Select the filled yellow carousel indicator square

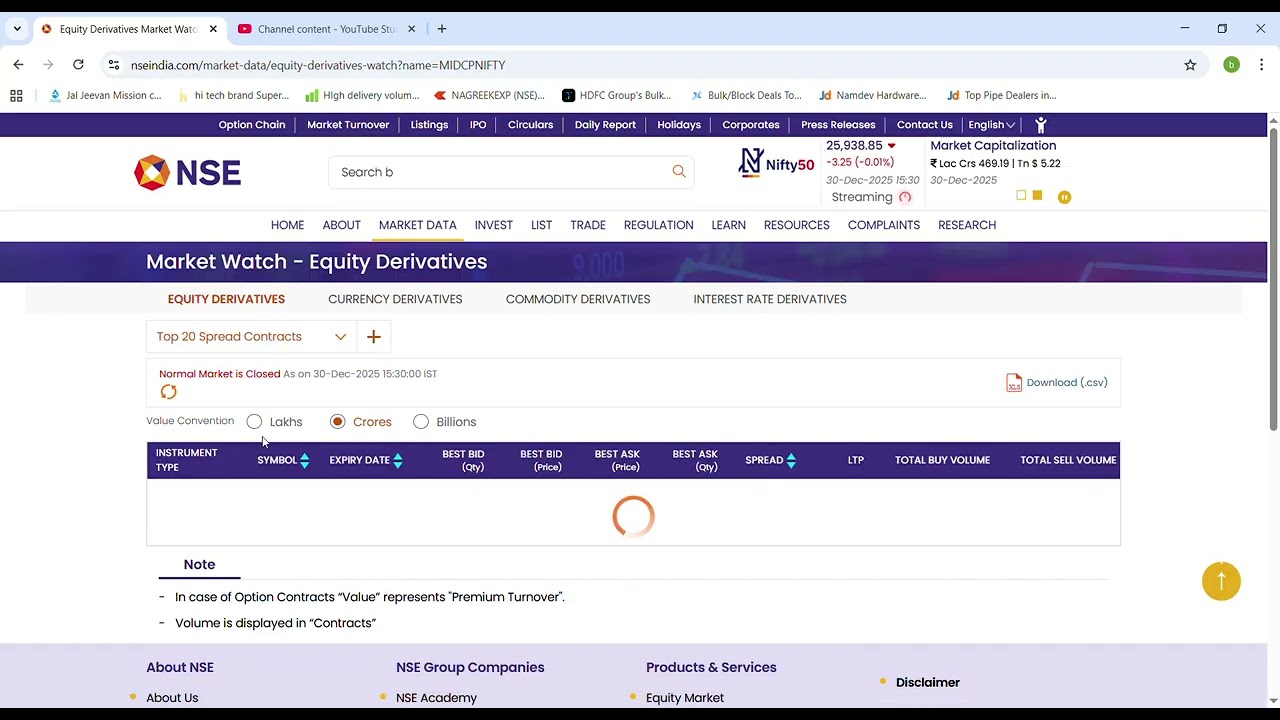click(1037, 195)
